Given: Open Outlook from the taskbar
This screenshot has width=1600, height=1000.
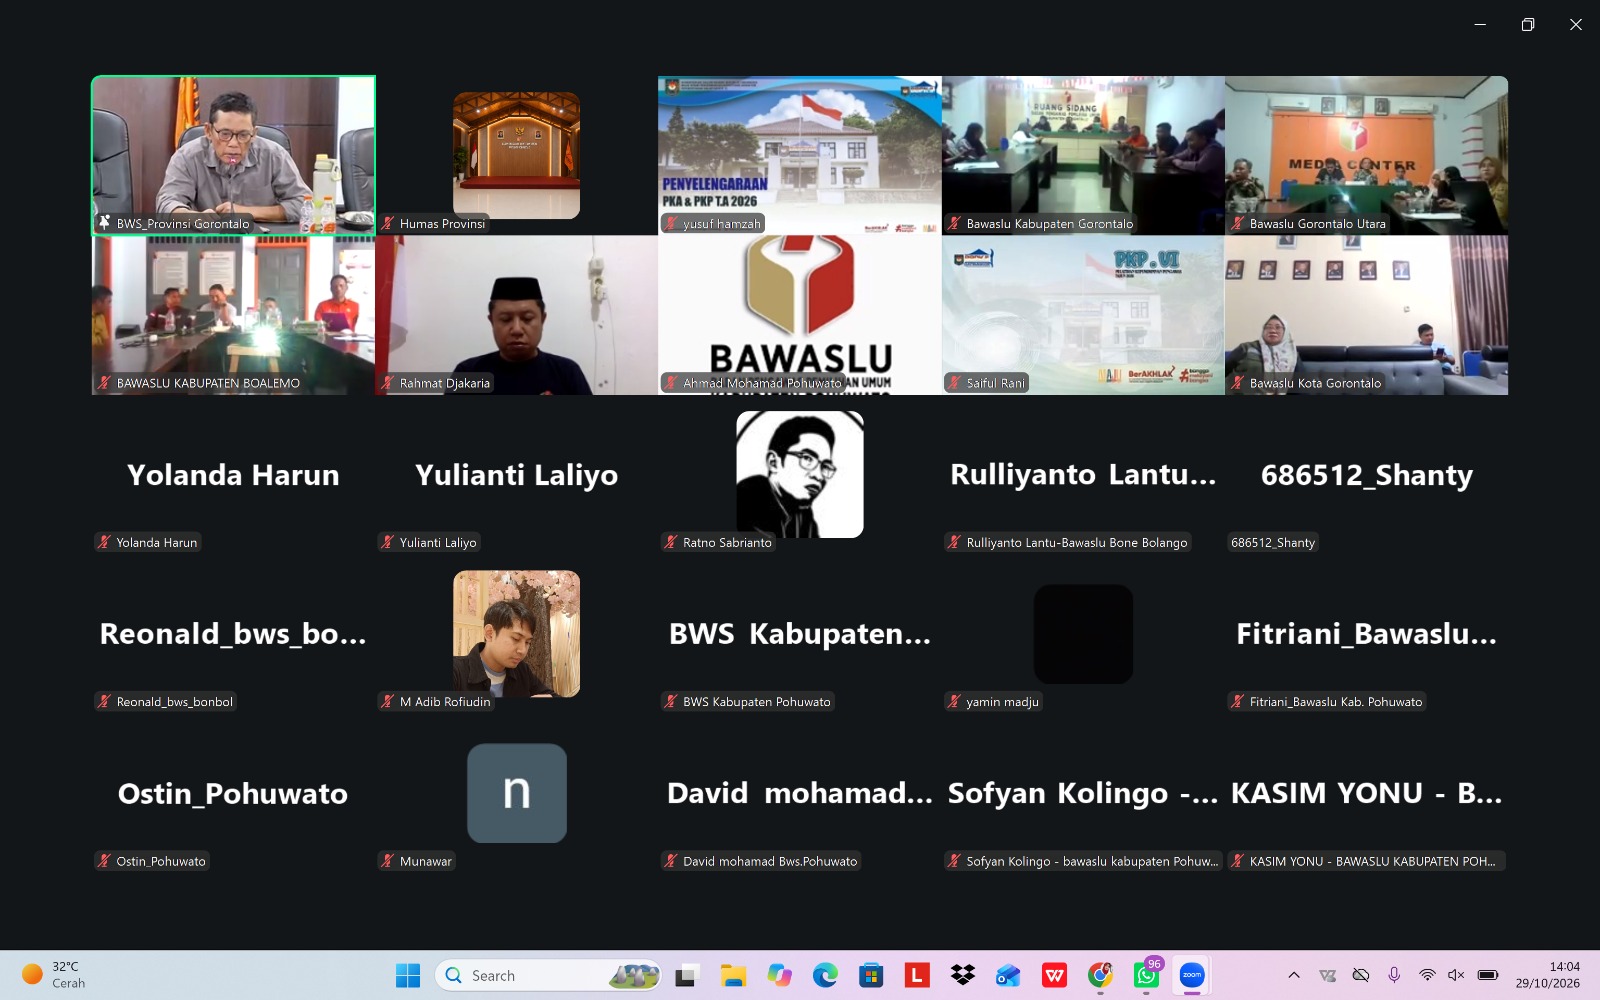Looking at the screenshot, I should (1008, 976).
